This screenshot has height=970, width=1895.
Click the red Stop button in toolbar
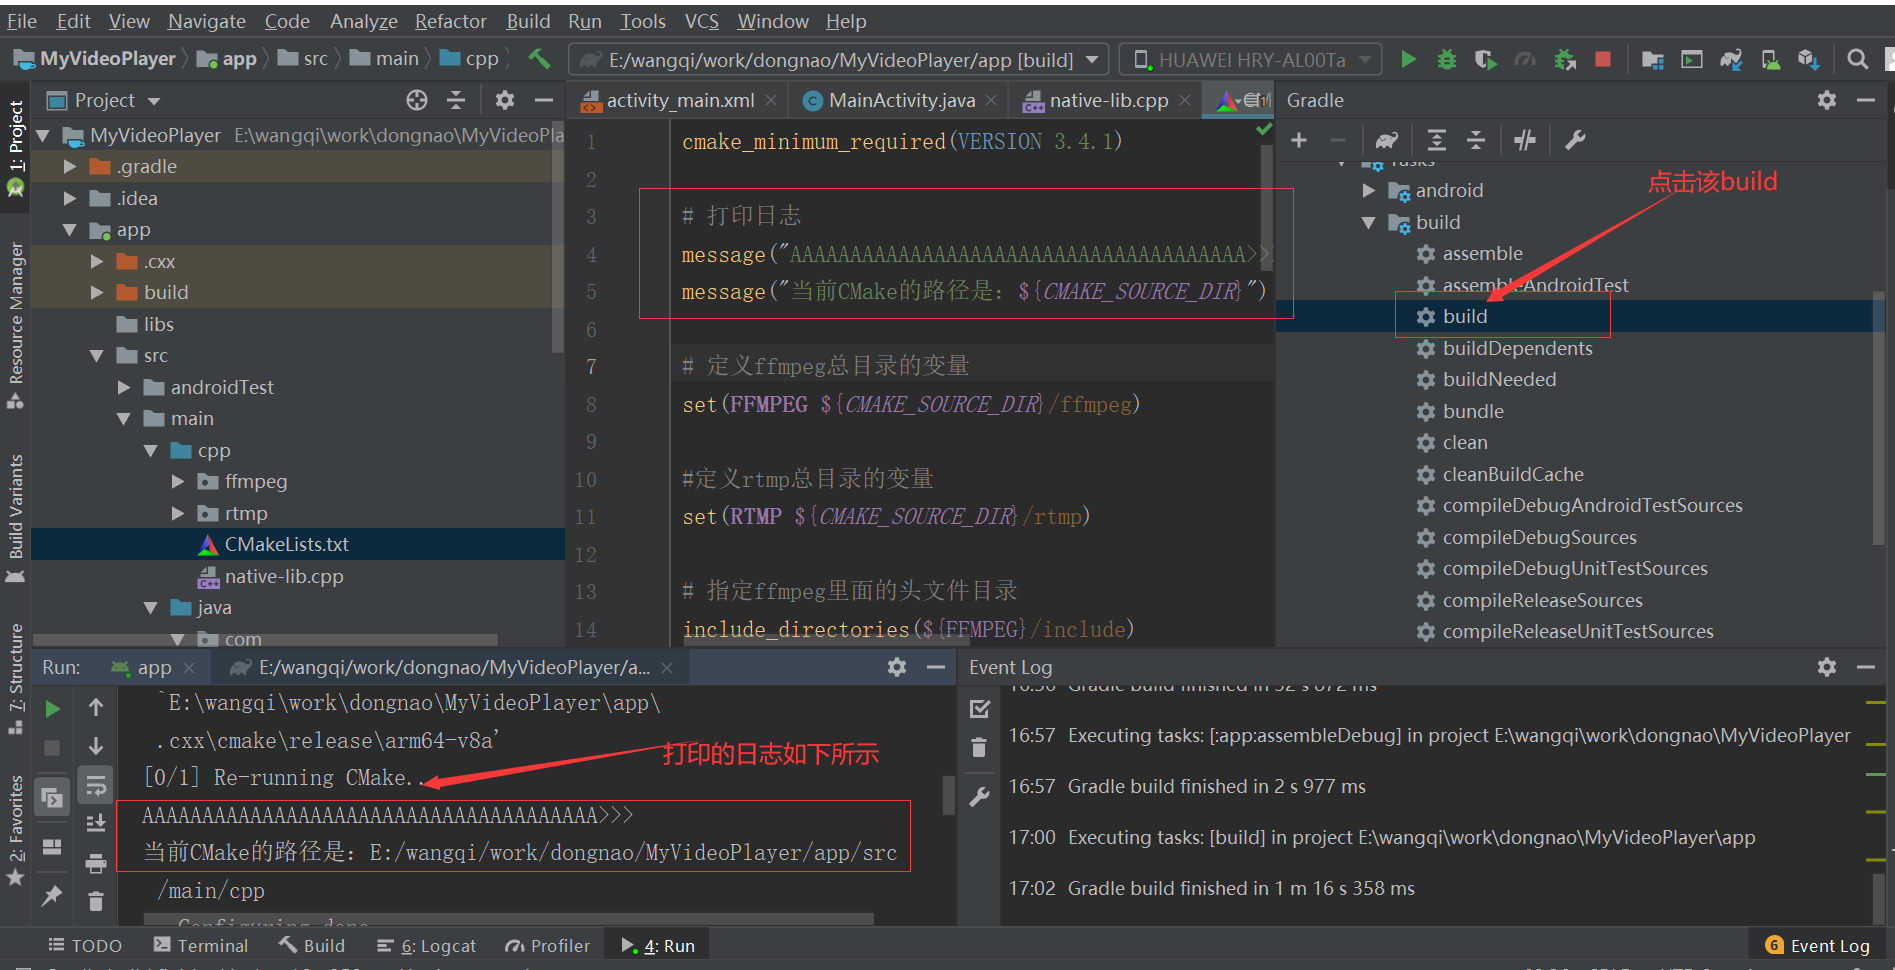point(1602,60)
